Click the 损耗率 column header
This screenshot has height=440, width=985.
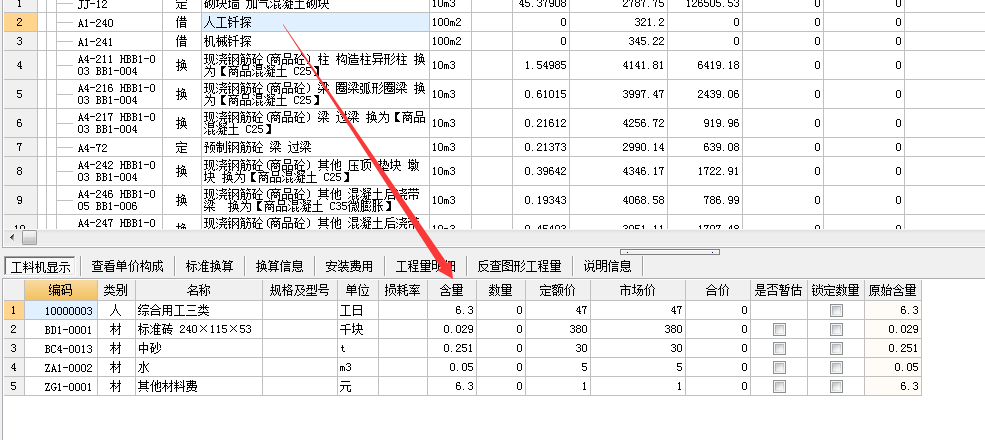[403, 290]
